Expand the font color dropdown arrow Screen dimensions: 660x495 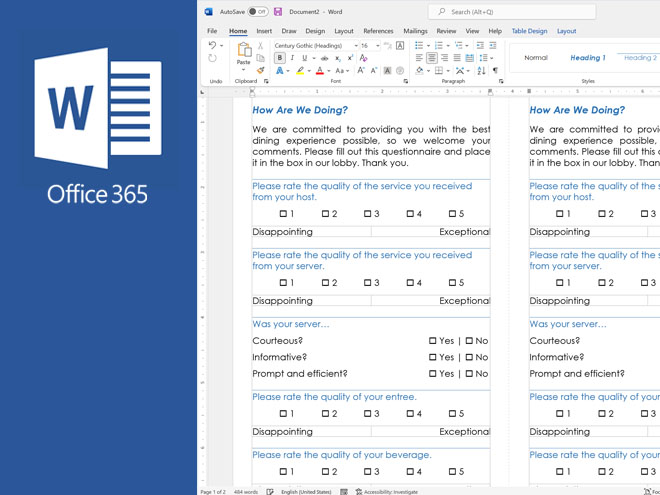pyautogui.click(x=329, y=72)
